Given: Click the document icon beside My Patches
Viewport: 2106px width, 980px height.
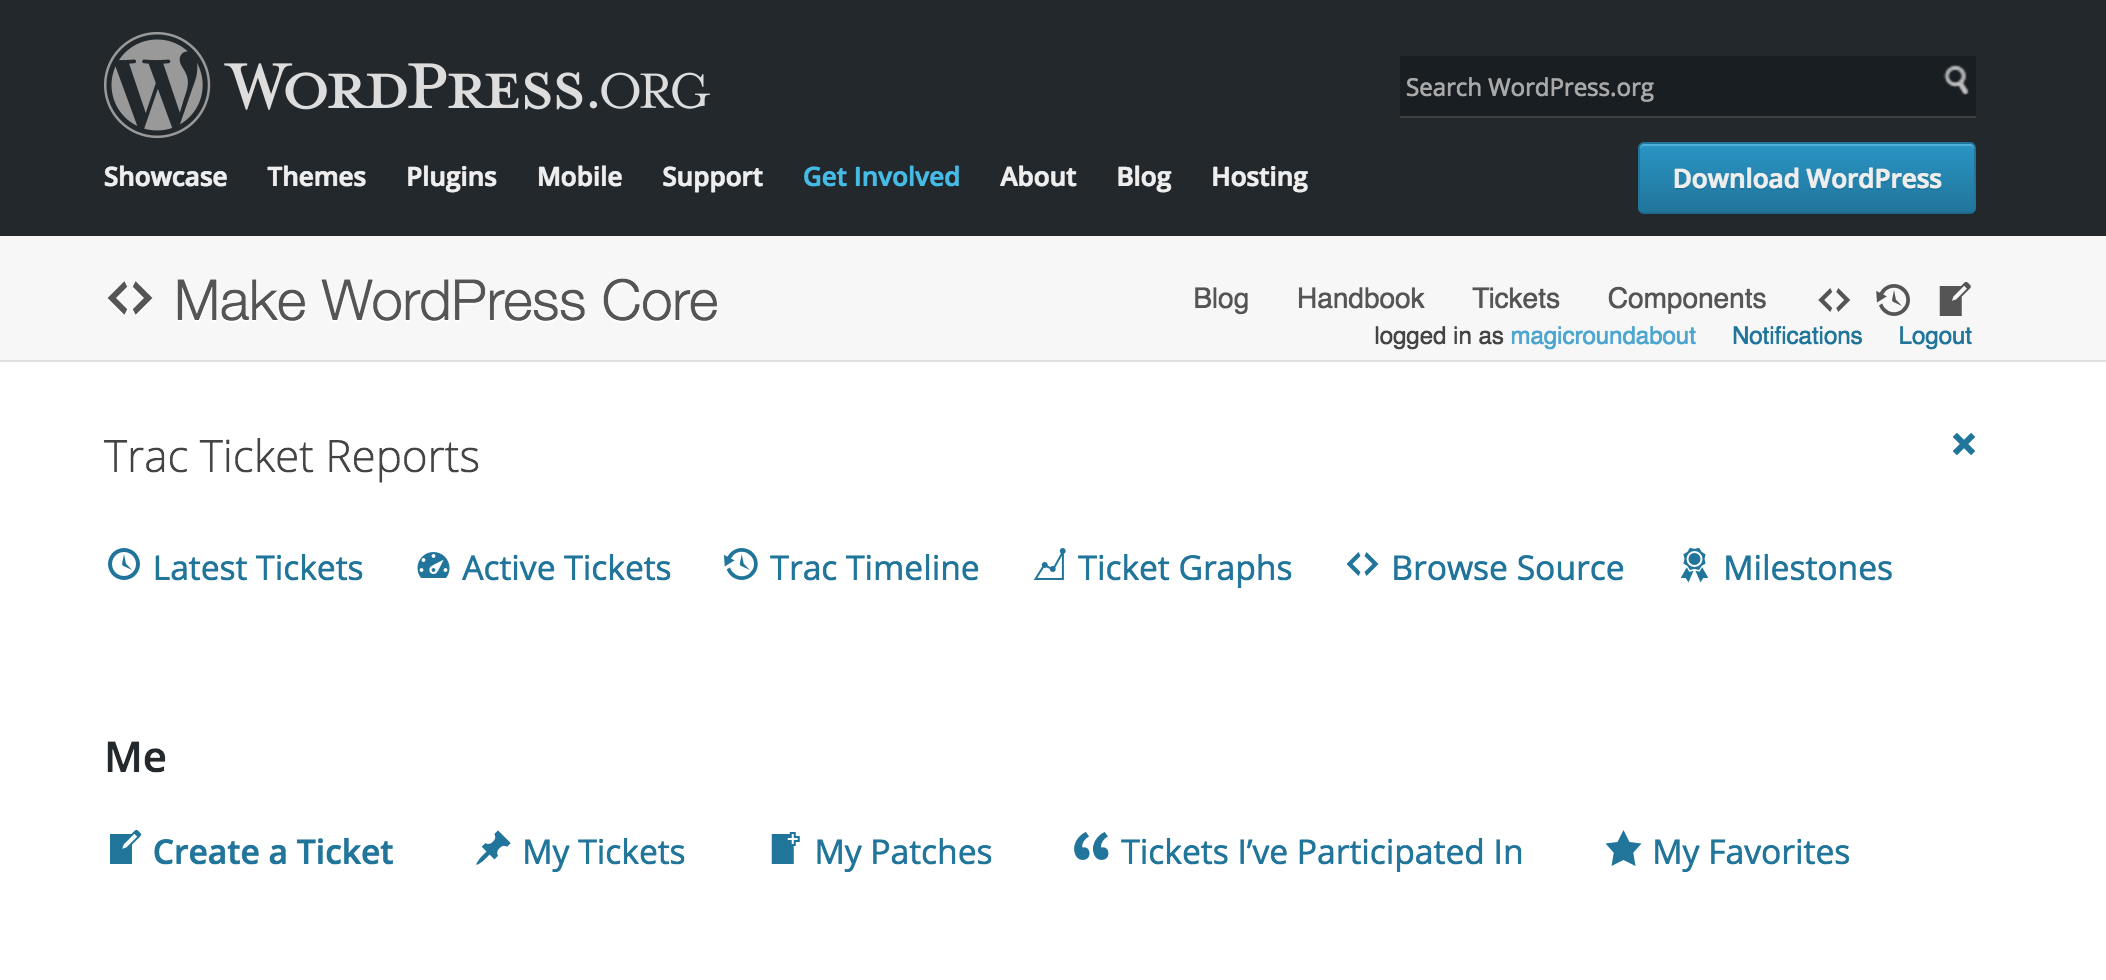Looking at the screenshot, I should [x=786, y=848].
